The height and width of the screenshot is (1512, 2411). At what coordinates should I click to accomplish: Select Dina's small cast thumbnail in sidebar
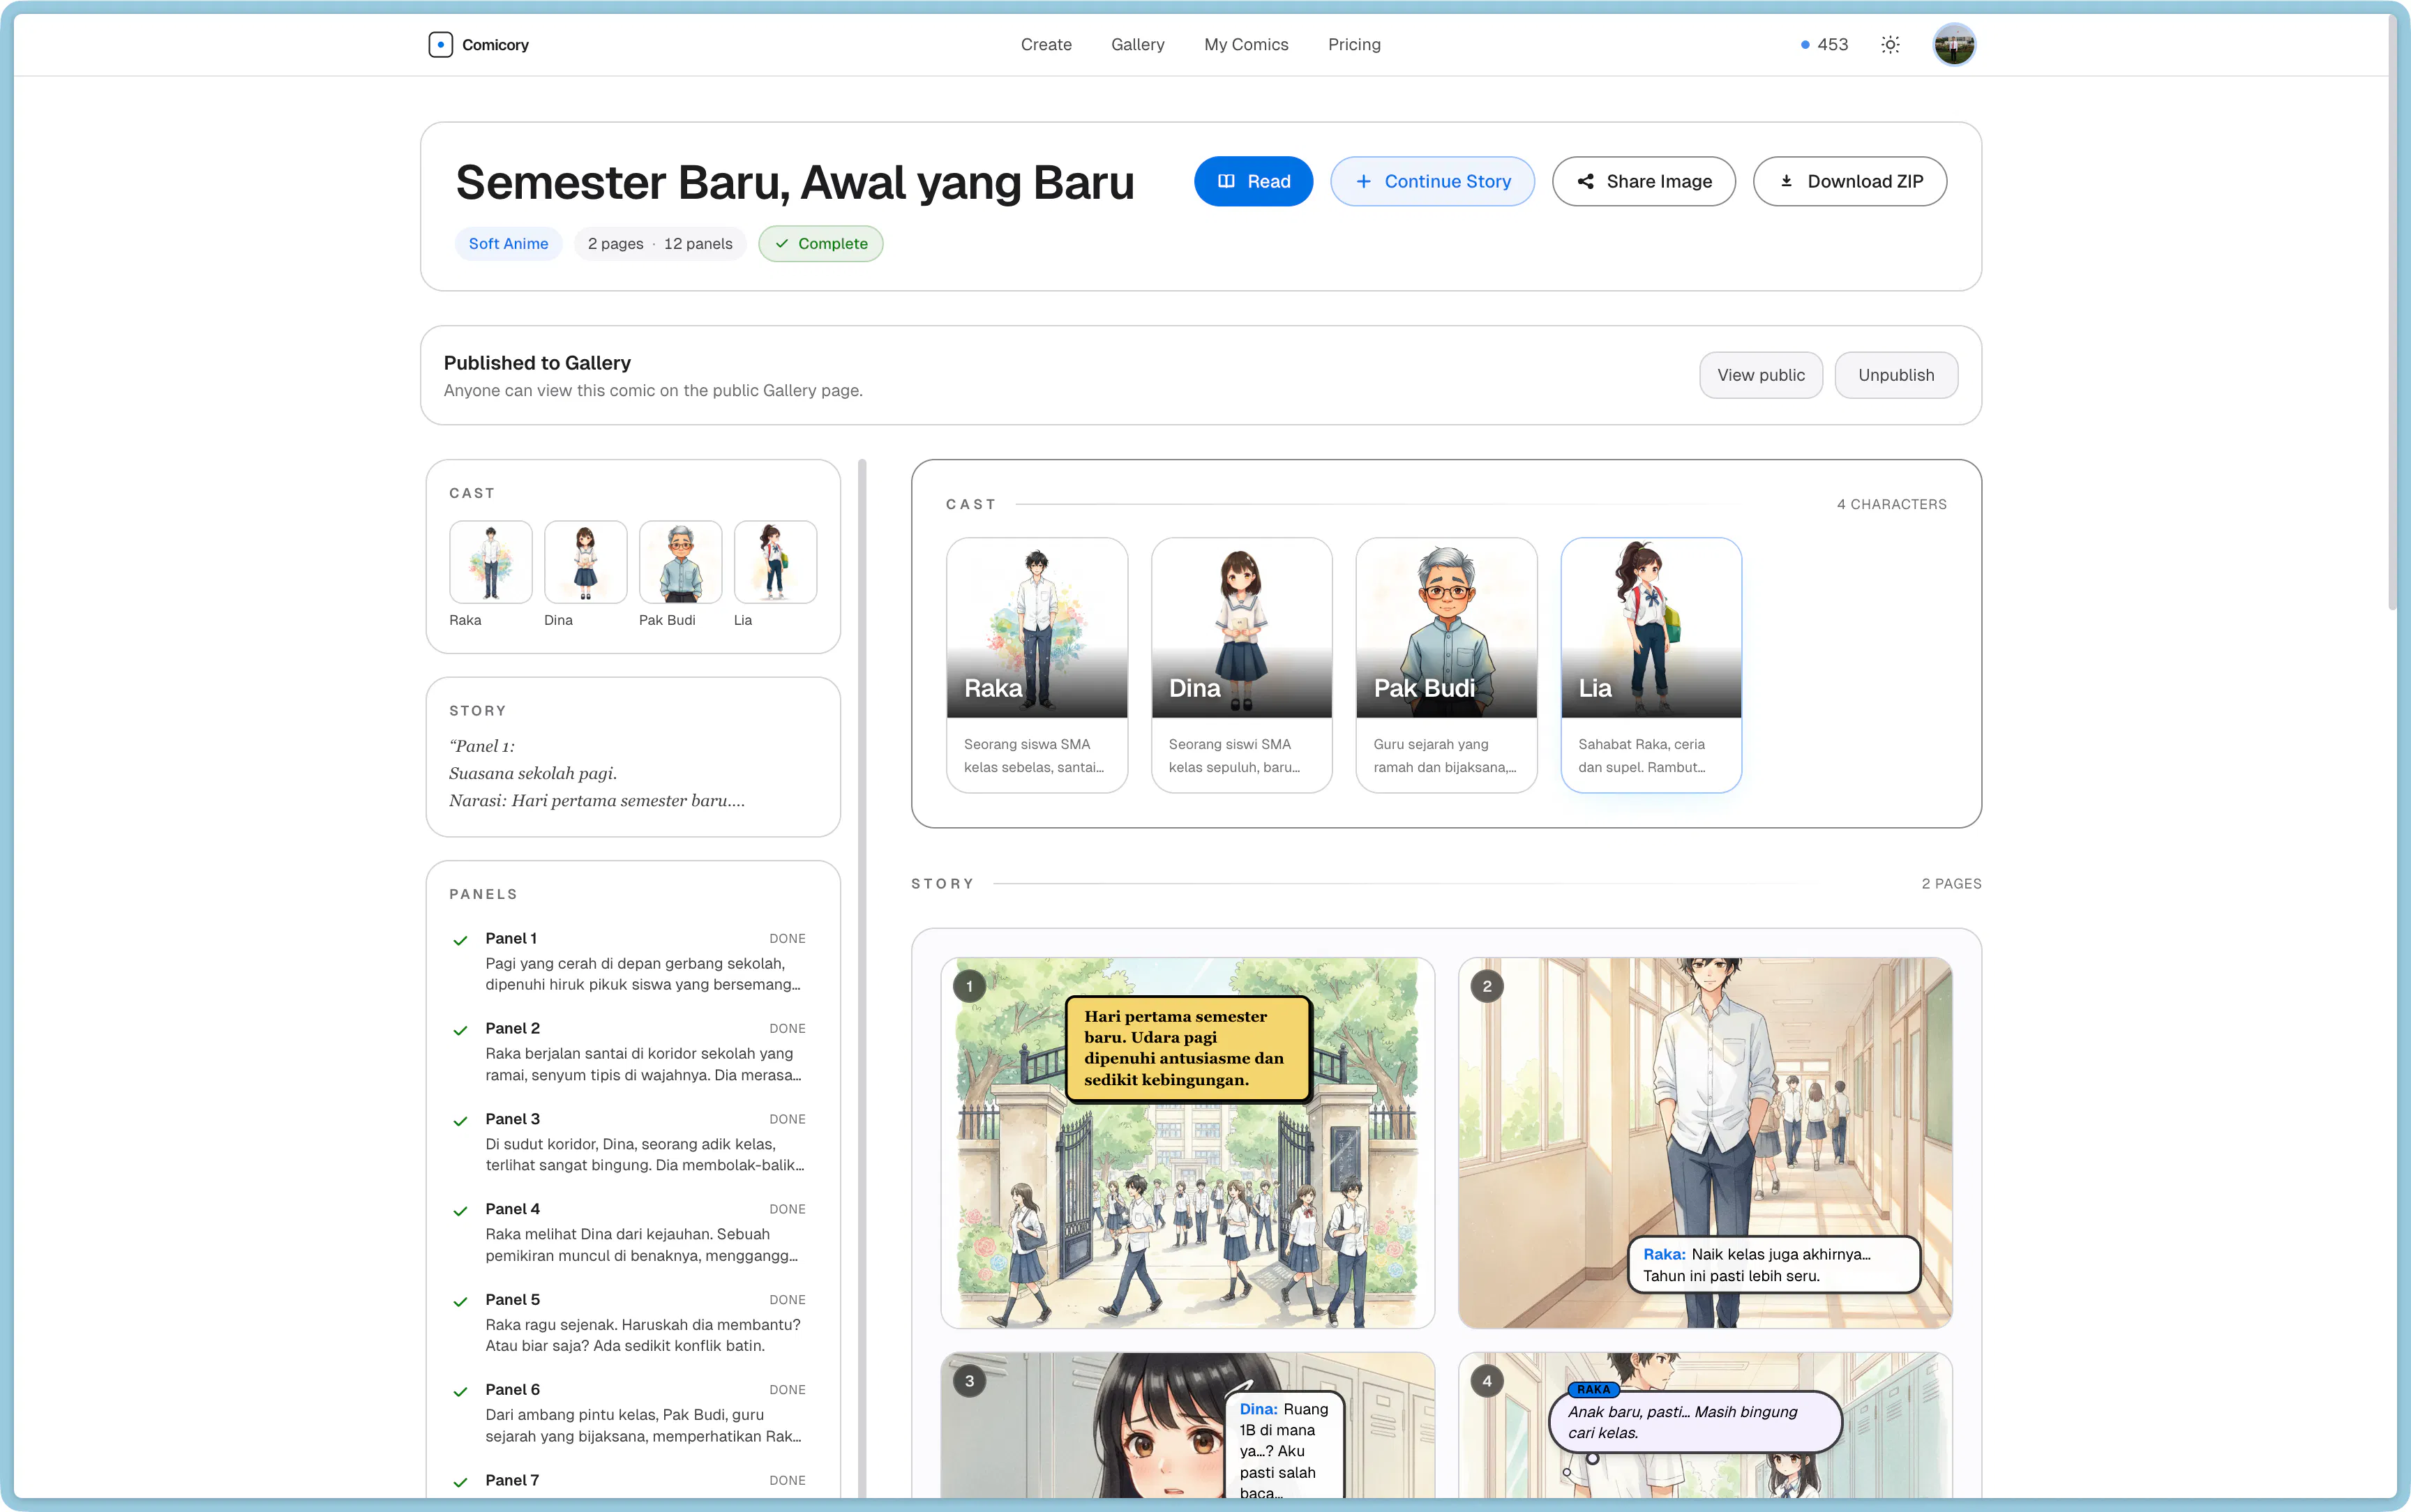585,562
